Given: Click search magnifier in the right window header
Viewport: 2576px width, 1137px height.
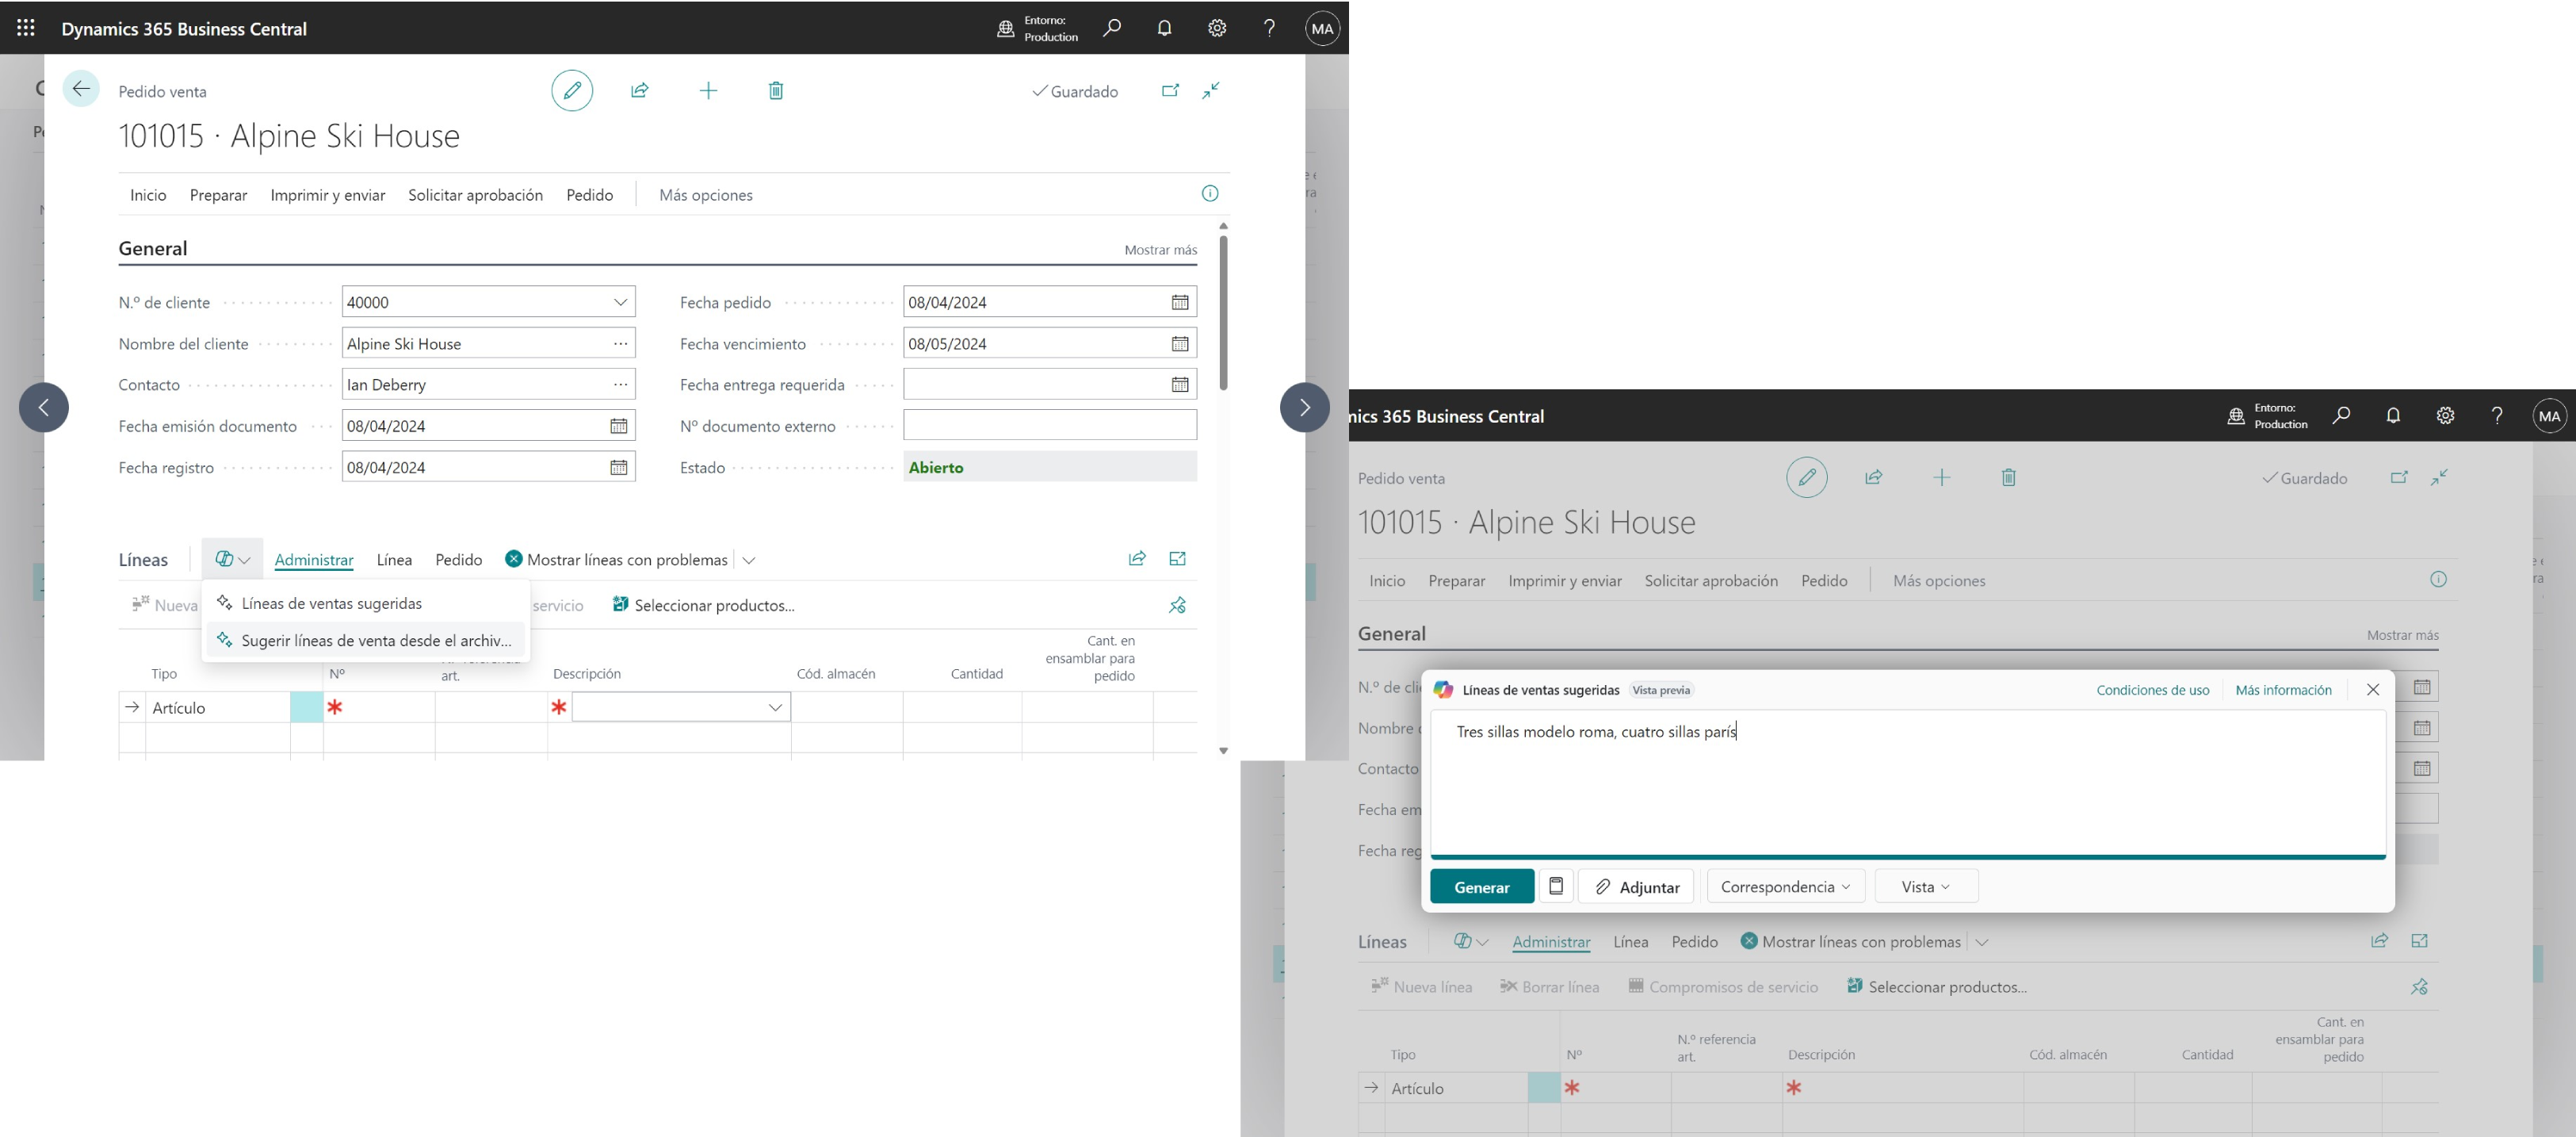Looking at the screenshot, I should coord(2340,415).
